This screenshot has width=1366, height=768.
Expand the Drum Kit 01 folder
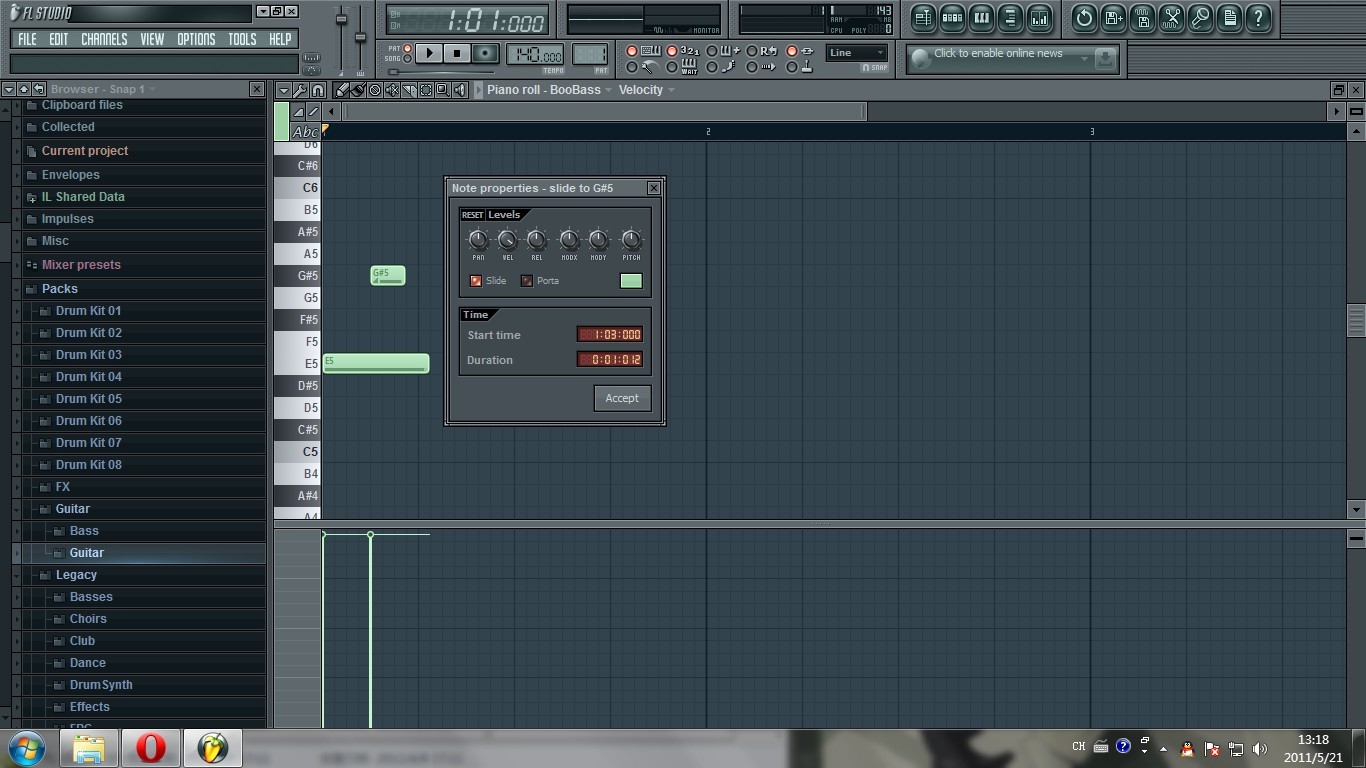pos(88,311)
